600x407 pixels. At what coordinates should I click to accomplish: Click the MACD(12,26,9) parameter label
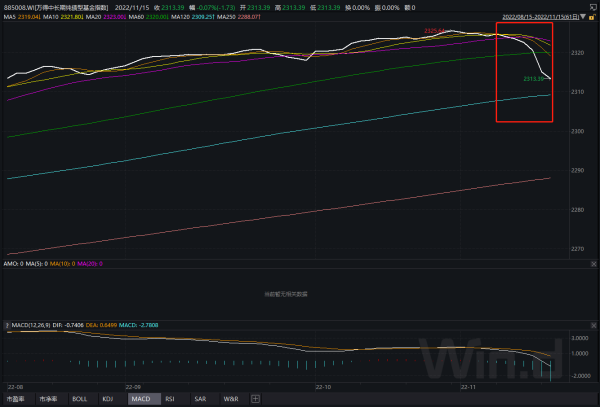(x=34, y=326)
